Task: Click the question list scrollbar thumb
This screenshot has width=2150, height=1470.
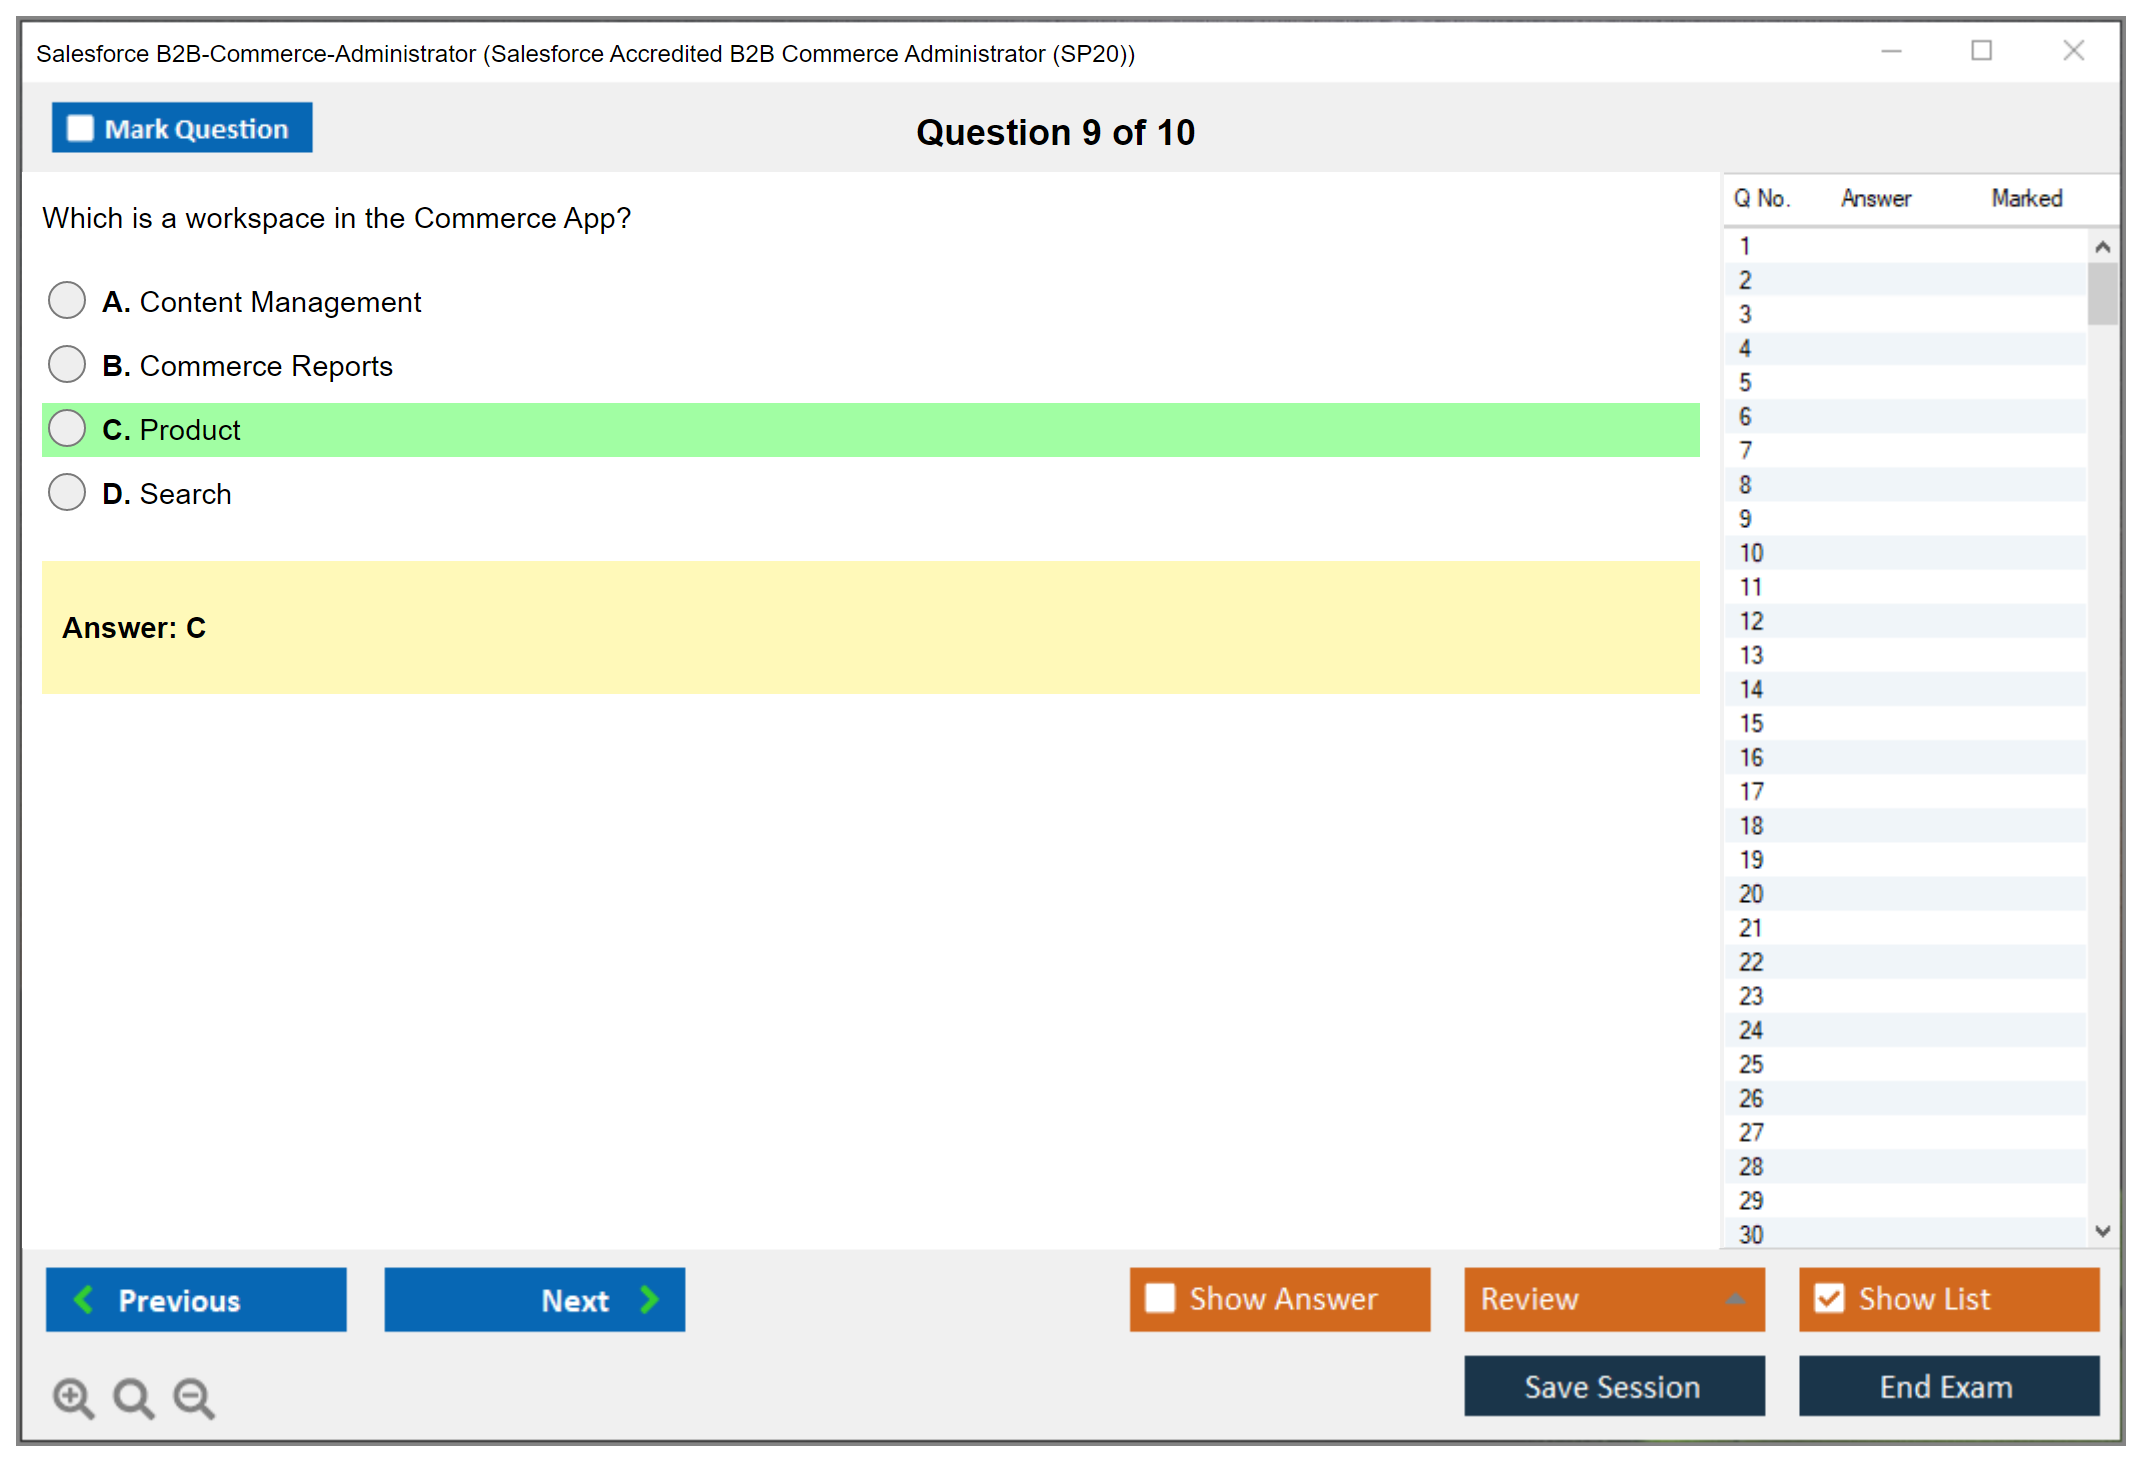Action: tap(2102, 294)
